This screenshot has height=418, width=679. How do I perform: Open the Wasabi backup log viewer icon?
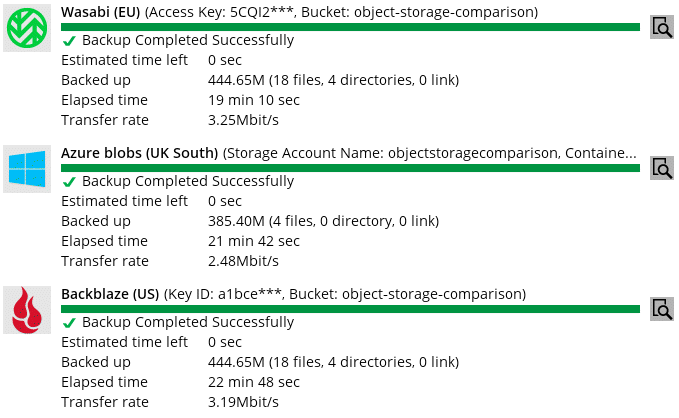click(662, 27)
